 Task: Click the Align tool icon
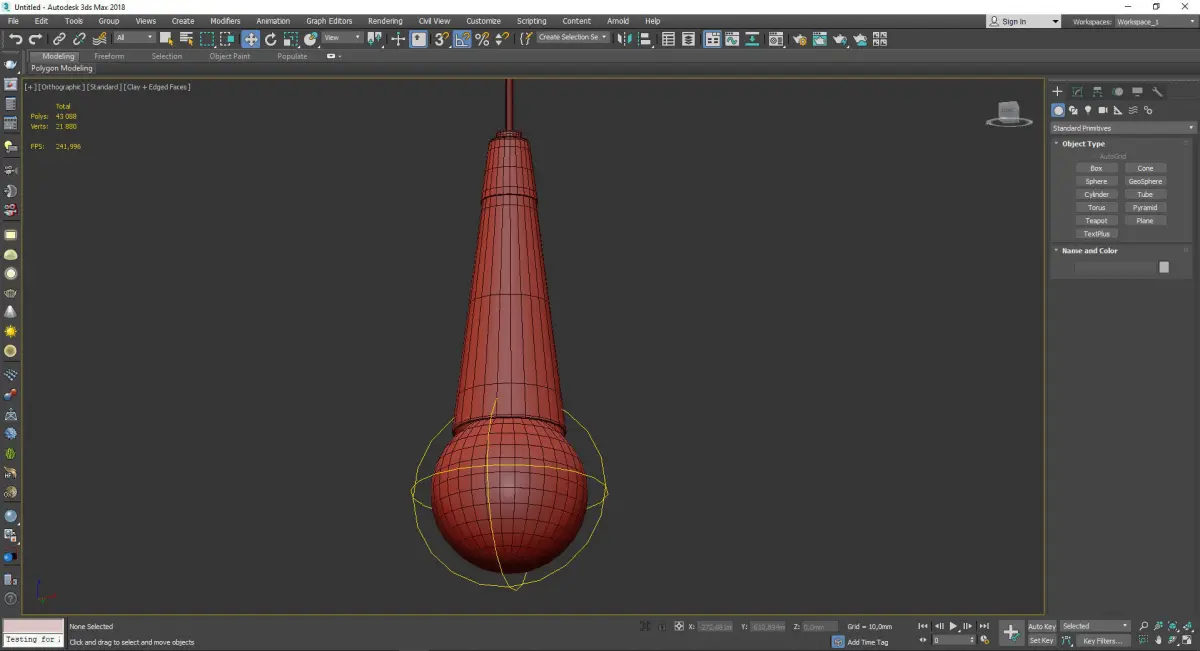tap(645, 39)
